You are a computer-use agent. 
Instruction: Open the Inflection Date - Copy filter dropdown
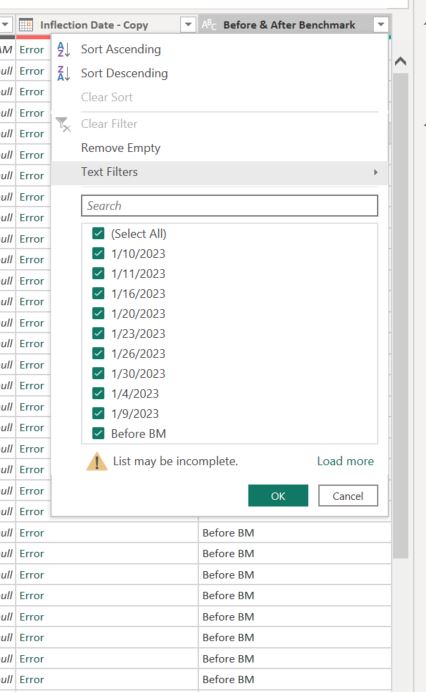[x=188, y=25]
